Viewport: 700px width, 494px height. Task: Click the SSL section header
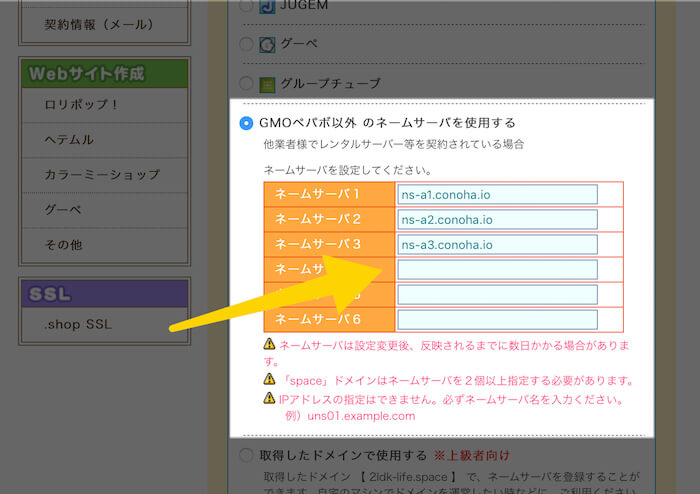(104, 294)
